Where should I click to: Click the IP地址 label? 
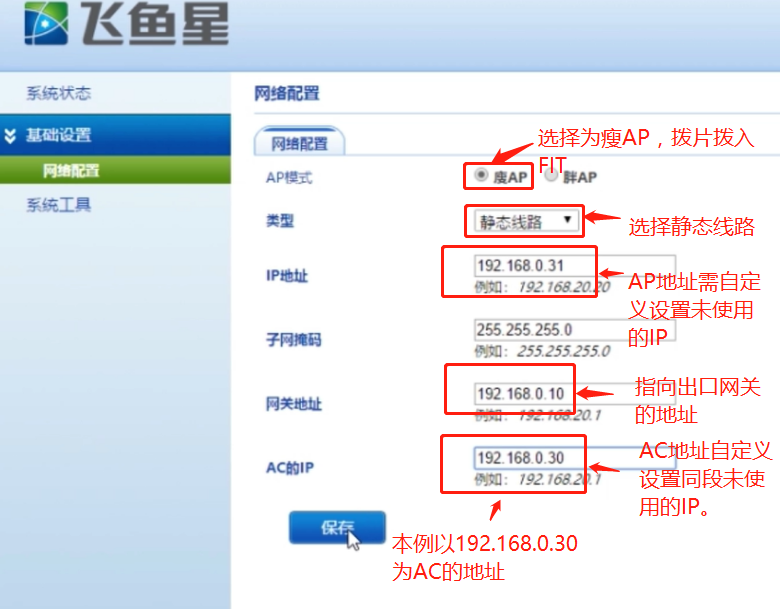point(287,275)
